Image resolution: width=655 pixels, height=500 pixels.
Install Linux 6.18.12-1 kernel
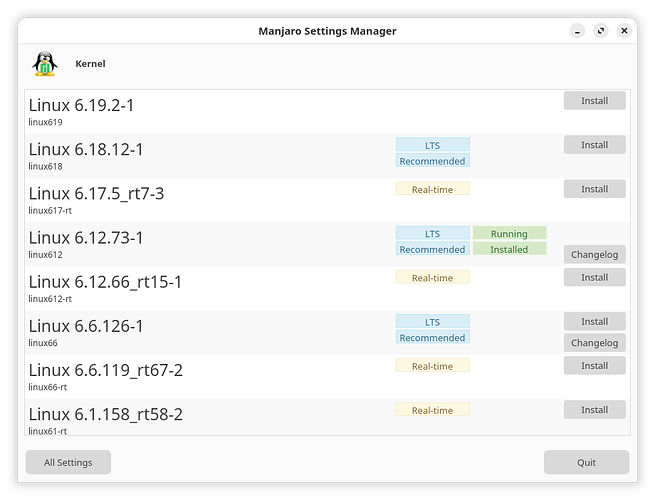(x=594, y=145)
